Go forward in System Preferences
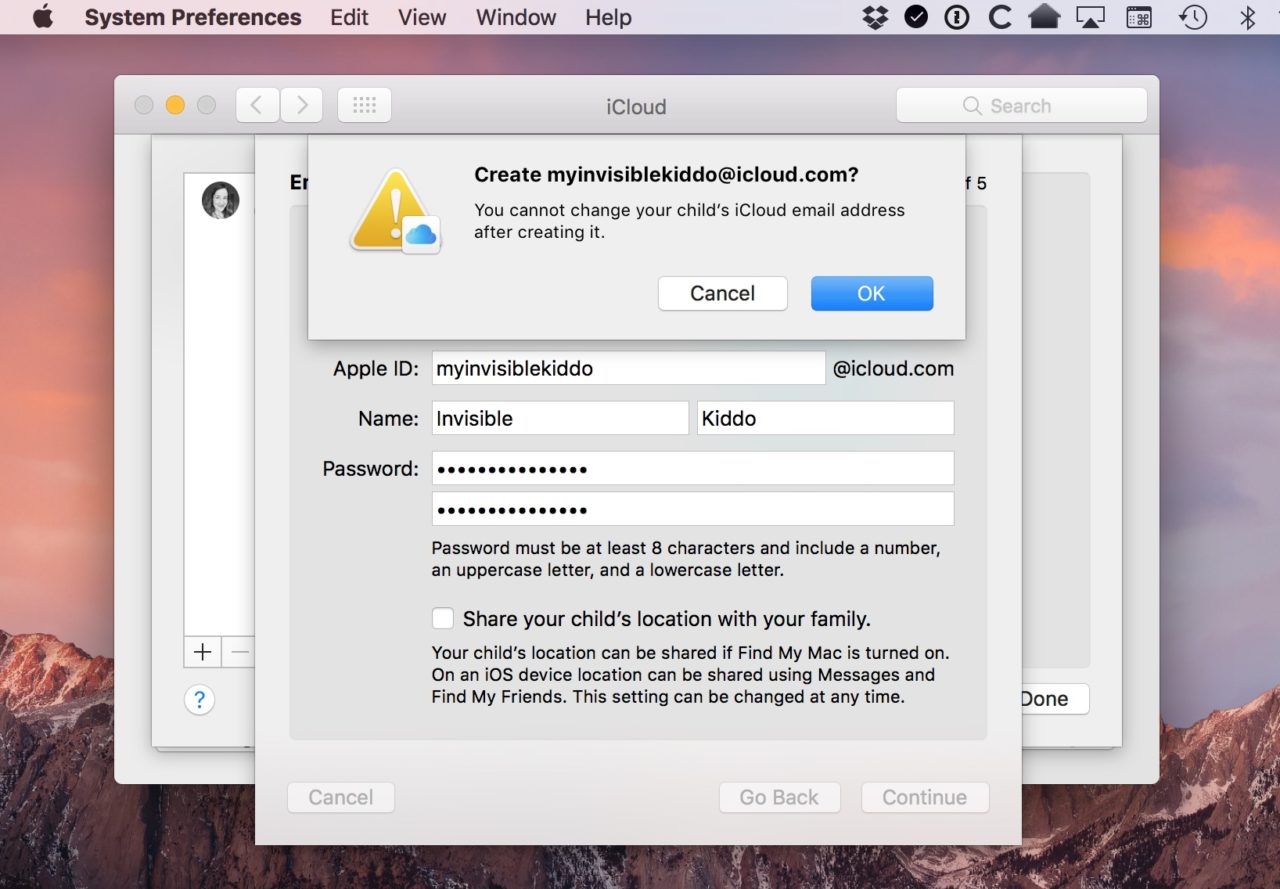This screenshot has width=1280, height=889. coord(301,105)
